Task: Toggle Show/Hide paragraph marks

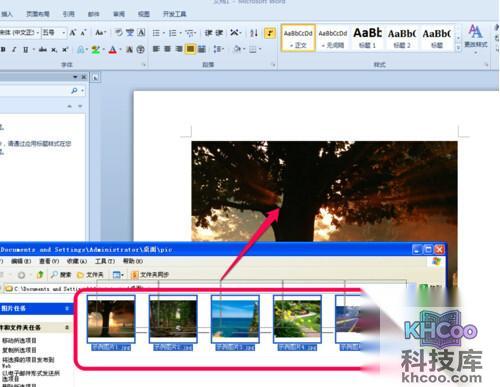Action: [270, 33]
